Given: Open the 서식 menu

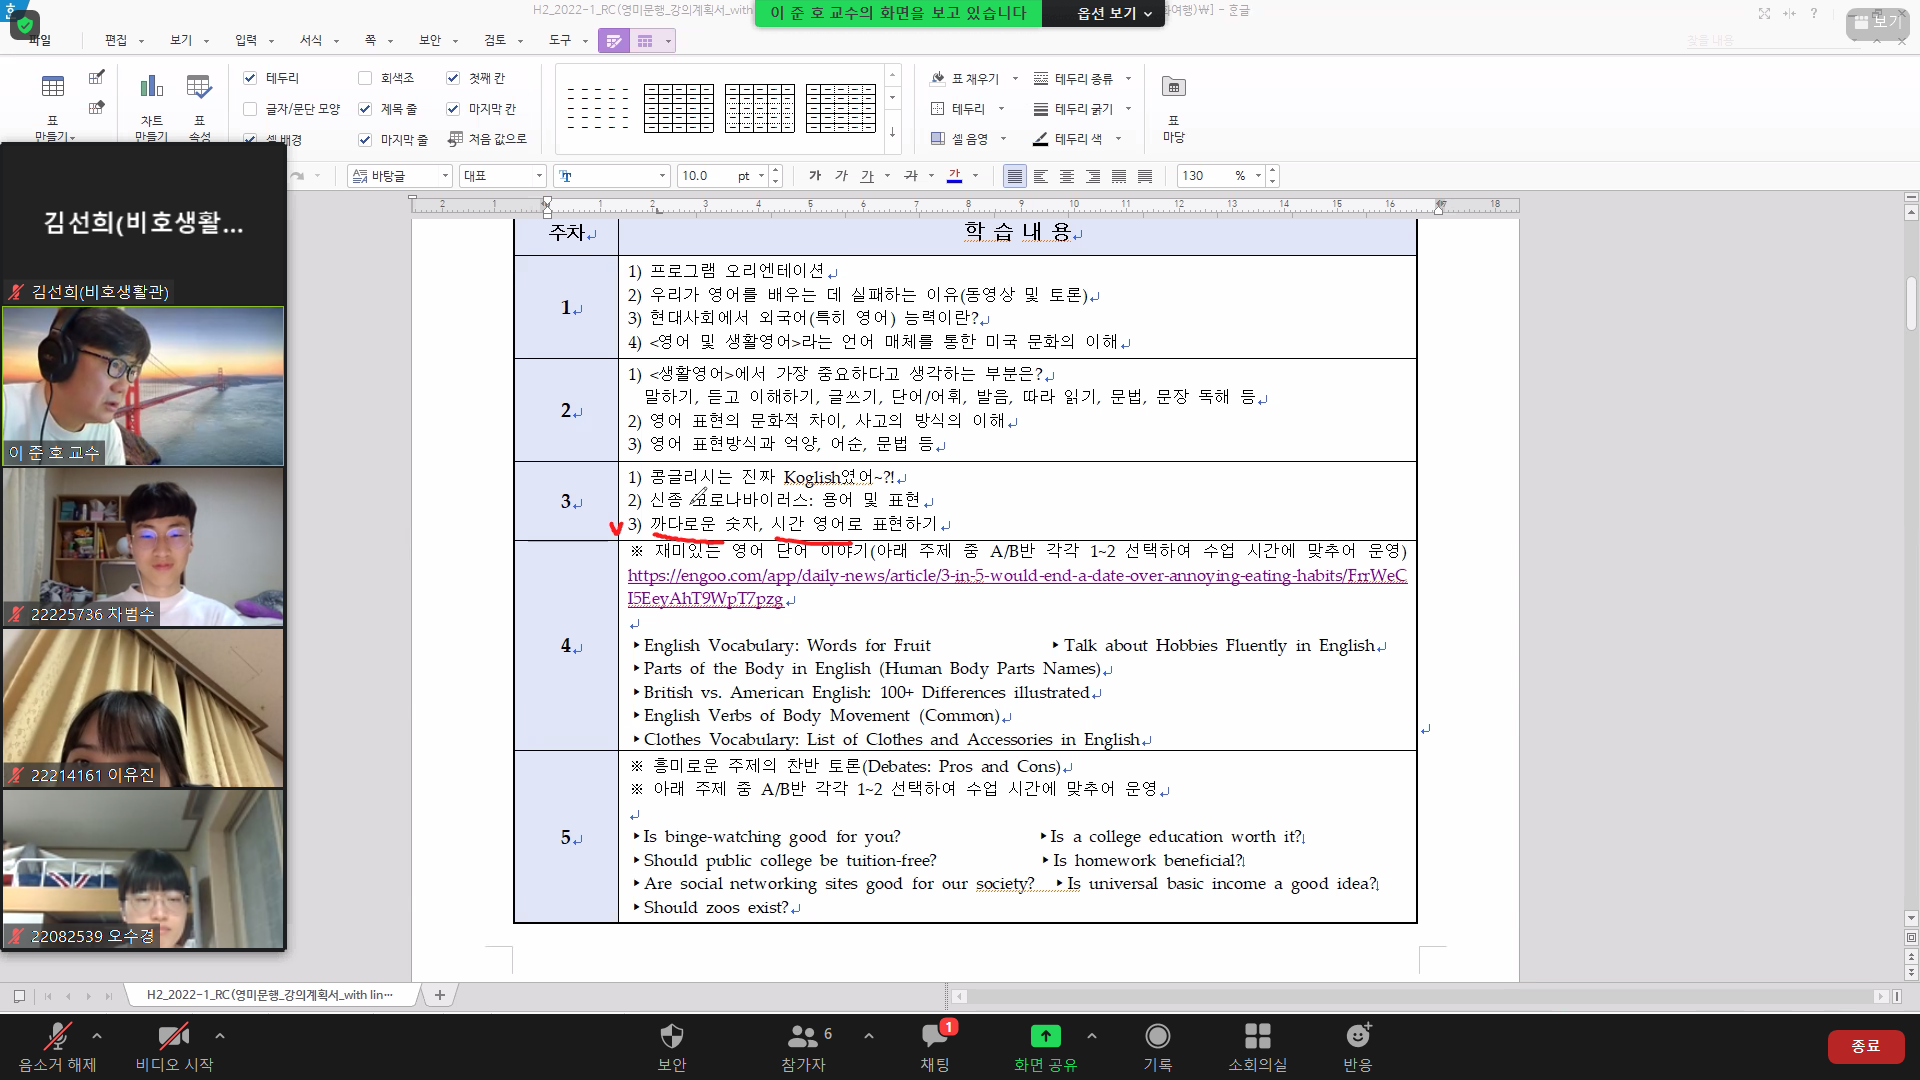Looking at the screenshot, I should 311,40.
